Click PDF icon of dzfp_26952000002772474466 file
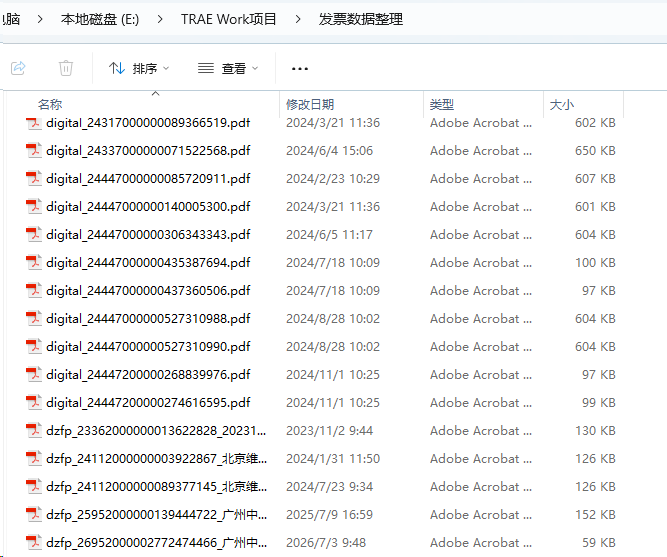667x557 pixels. (x=34, y=543)
